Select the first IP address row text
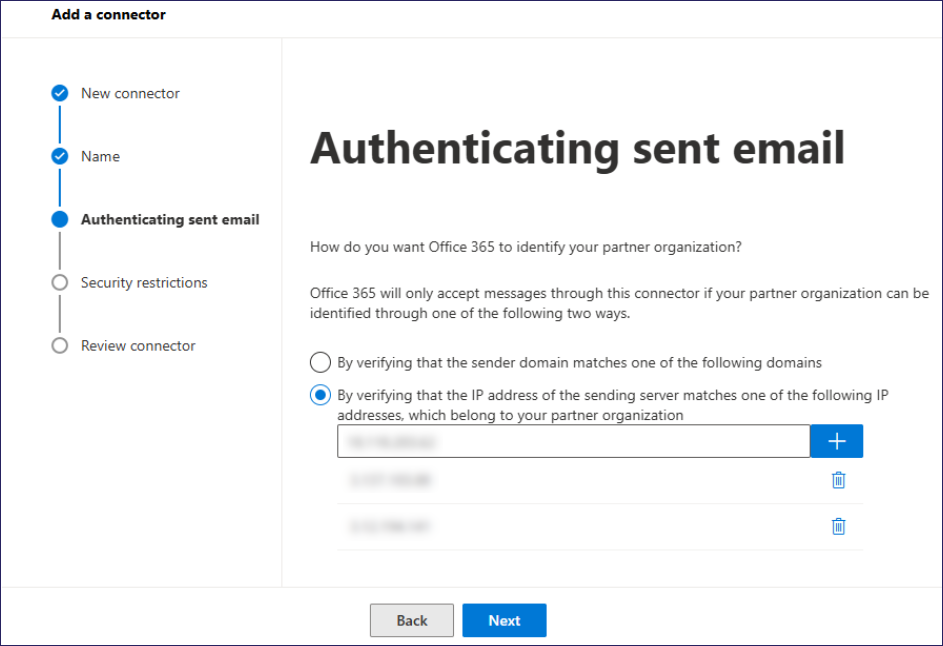The width and height of the screenshot is (943, 646). coord(390,480)
